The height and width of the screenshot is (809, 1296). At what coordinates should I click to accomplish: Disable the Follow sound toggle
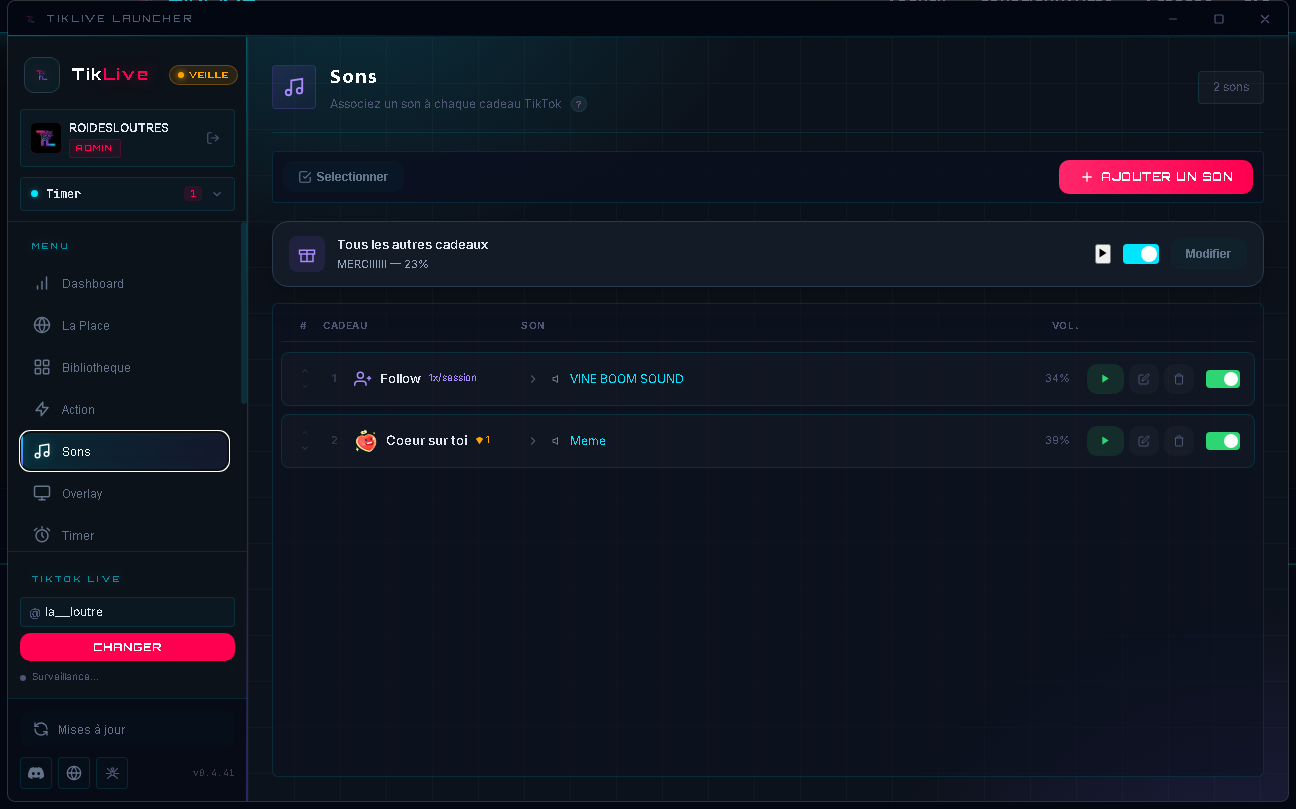click(x=1223, y=379)
